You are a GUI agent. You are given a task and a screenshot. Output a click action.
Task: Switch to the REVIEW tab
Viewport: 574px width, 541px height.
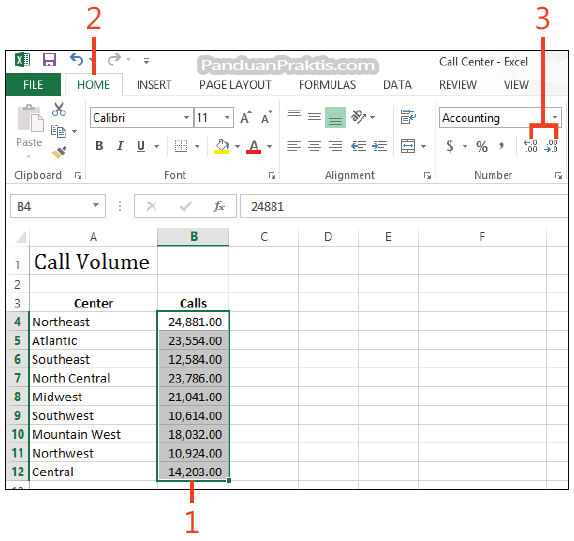tap(458, 85)
